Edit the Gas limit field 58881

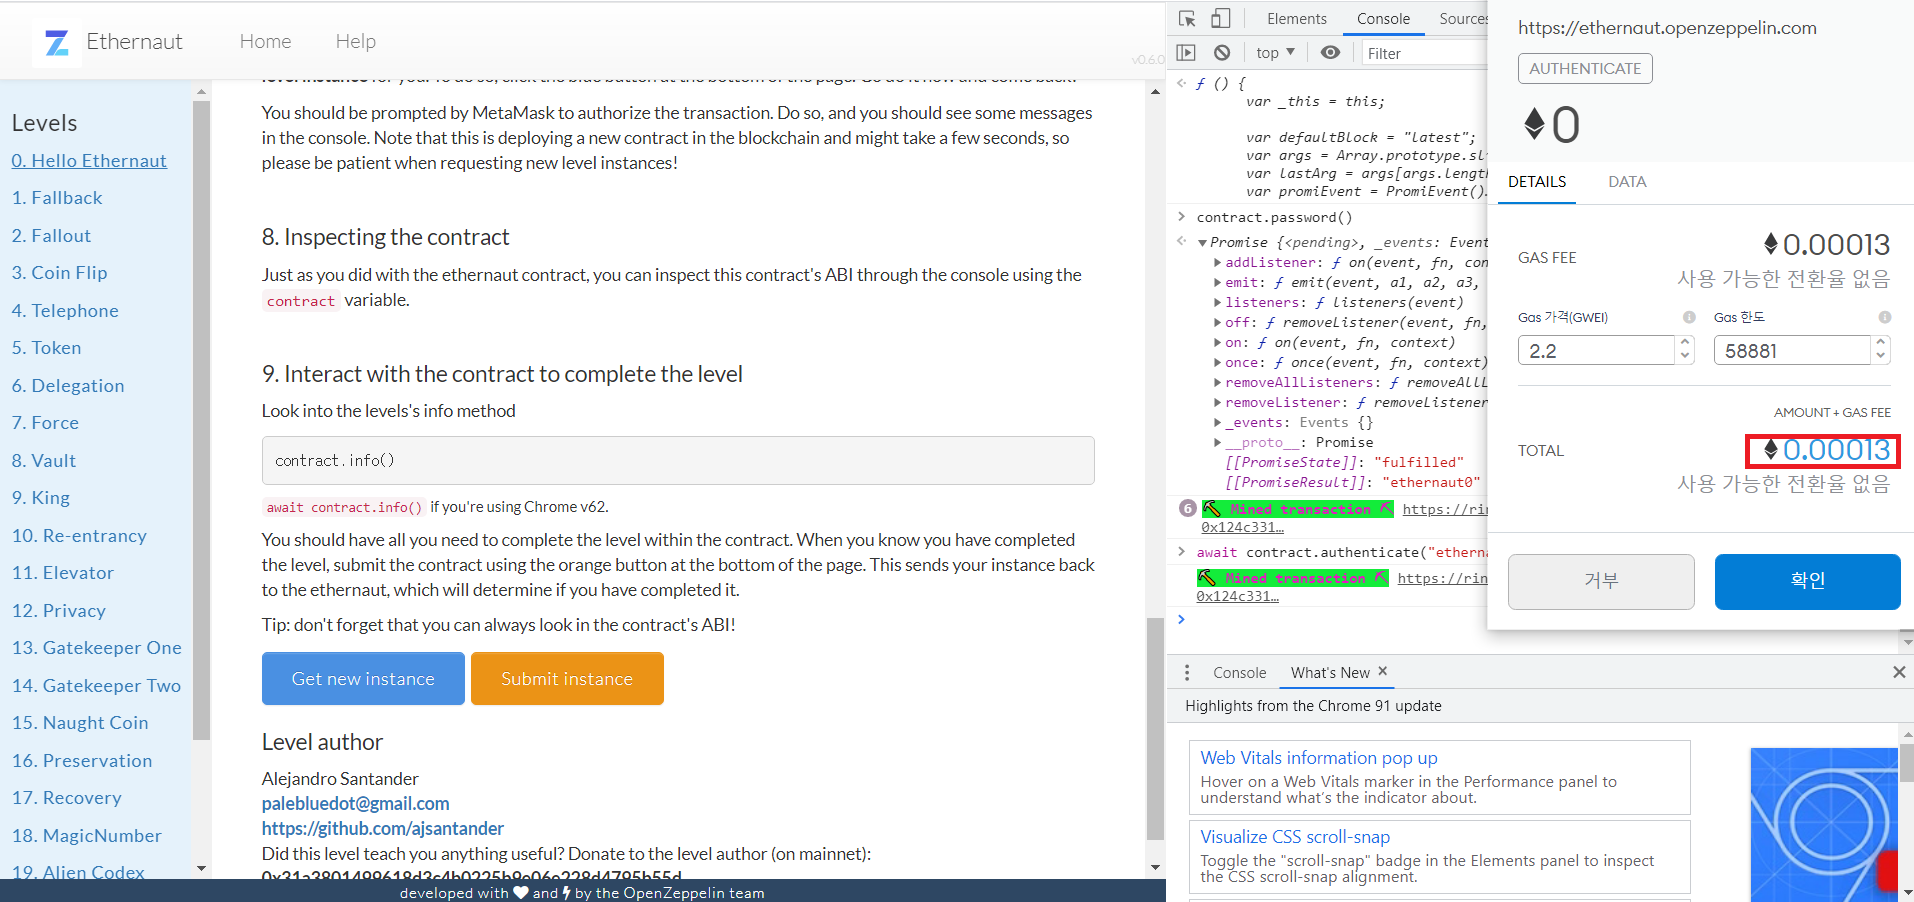[x=1792, y=350]
